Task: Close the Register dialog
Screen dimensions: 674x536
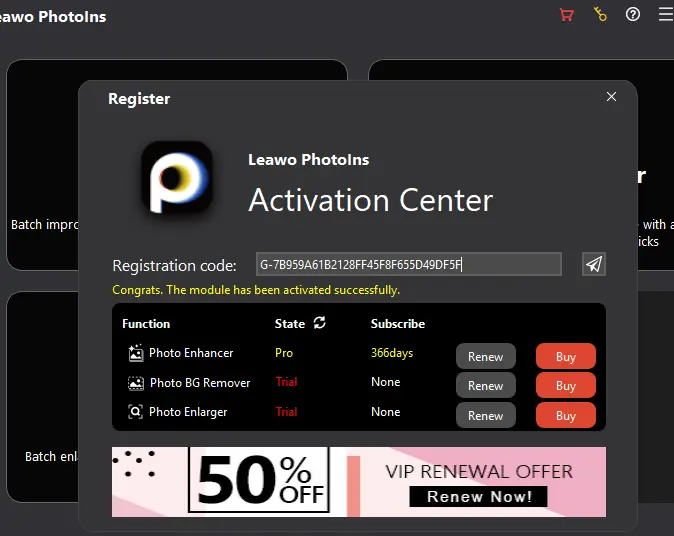Action: tap(611, 97)
